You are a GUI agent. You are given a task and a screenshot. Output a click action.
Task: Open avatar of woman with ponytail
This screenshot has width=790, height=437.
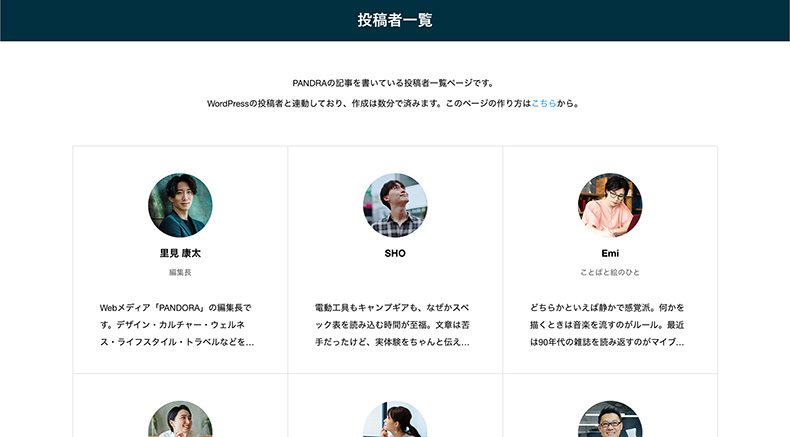(x=395, y=422)
